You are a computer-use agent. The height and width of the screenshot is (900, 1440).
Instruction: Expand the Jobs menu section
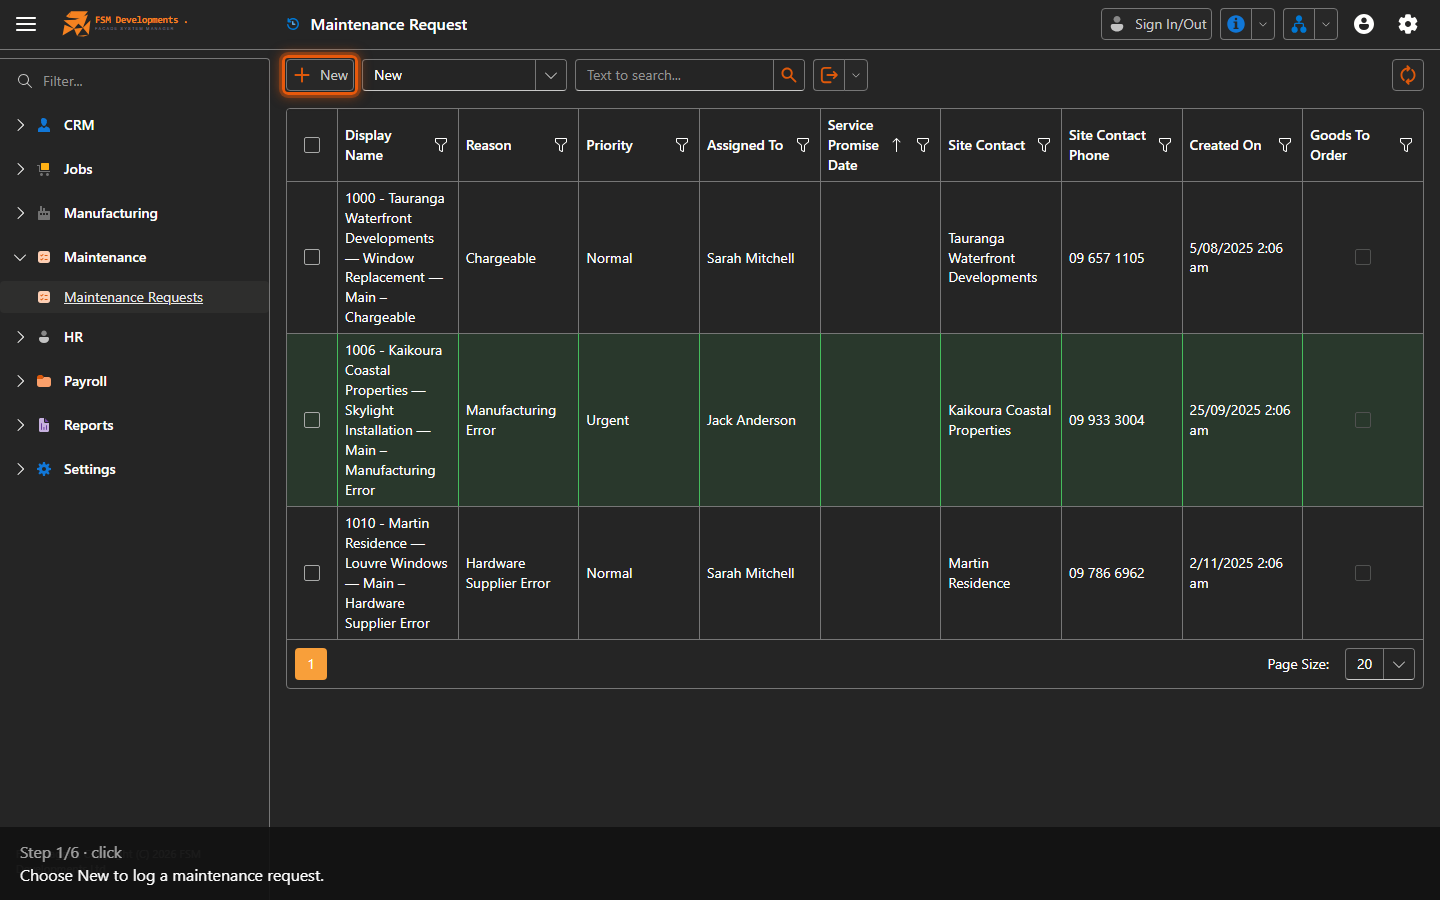[20, 169]
